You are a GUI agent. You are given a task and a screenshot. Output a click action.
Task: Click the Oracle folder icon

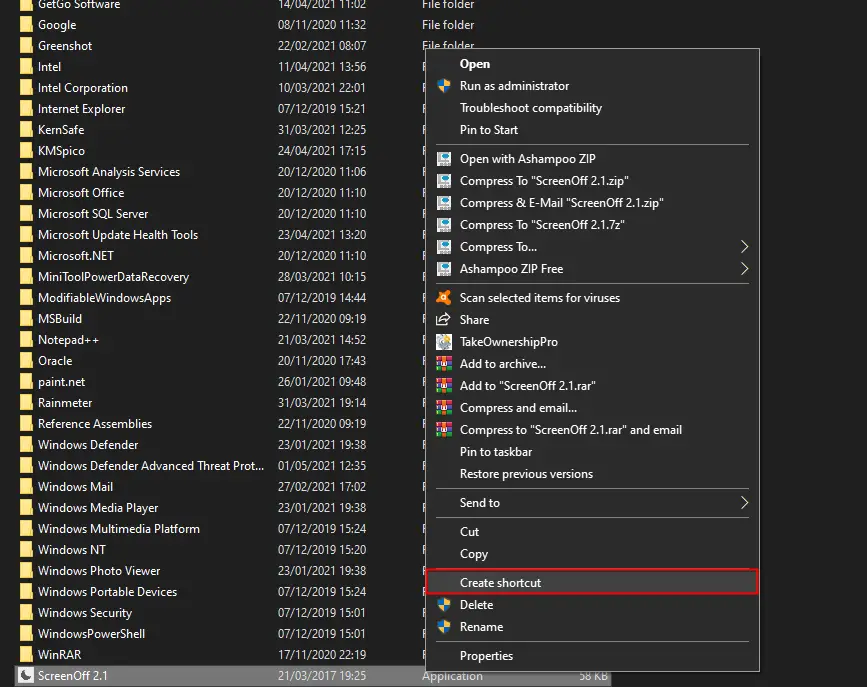pyautogui.click(x=25, y=361)
